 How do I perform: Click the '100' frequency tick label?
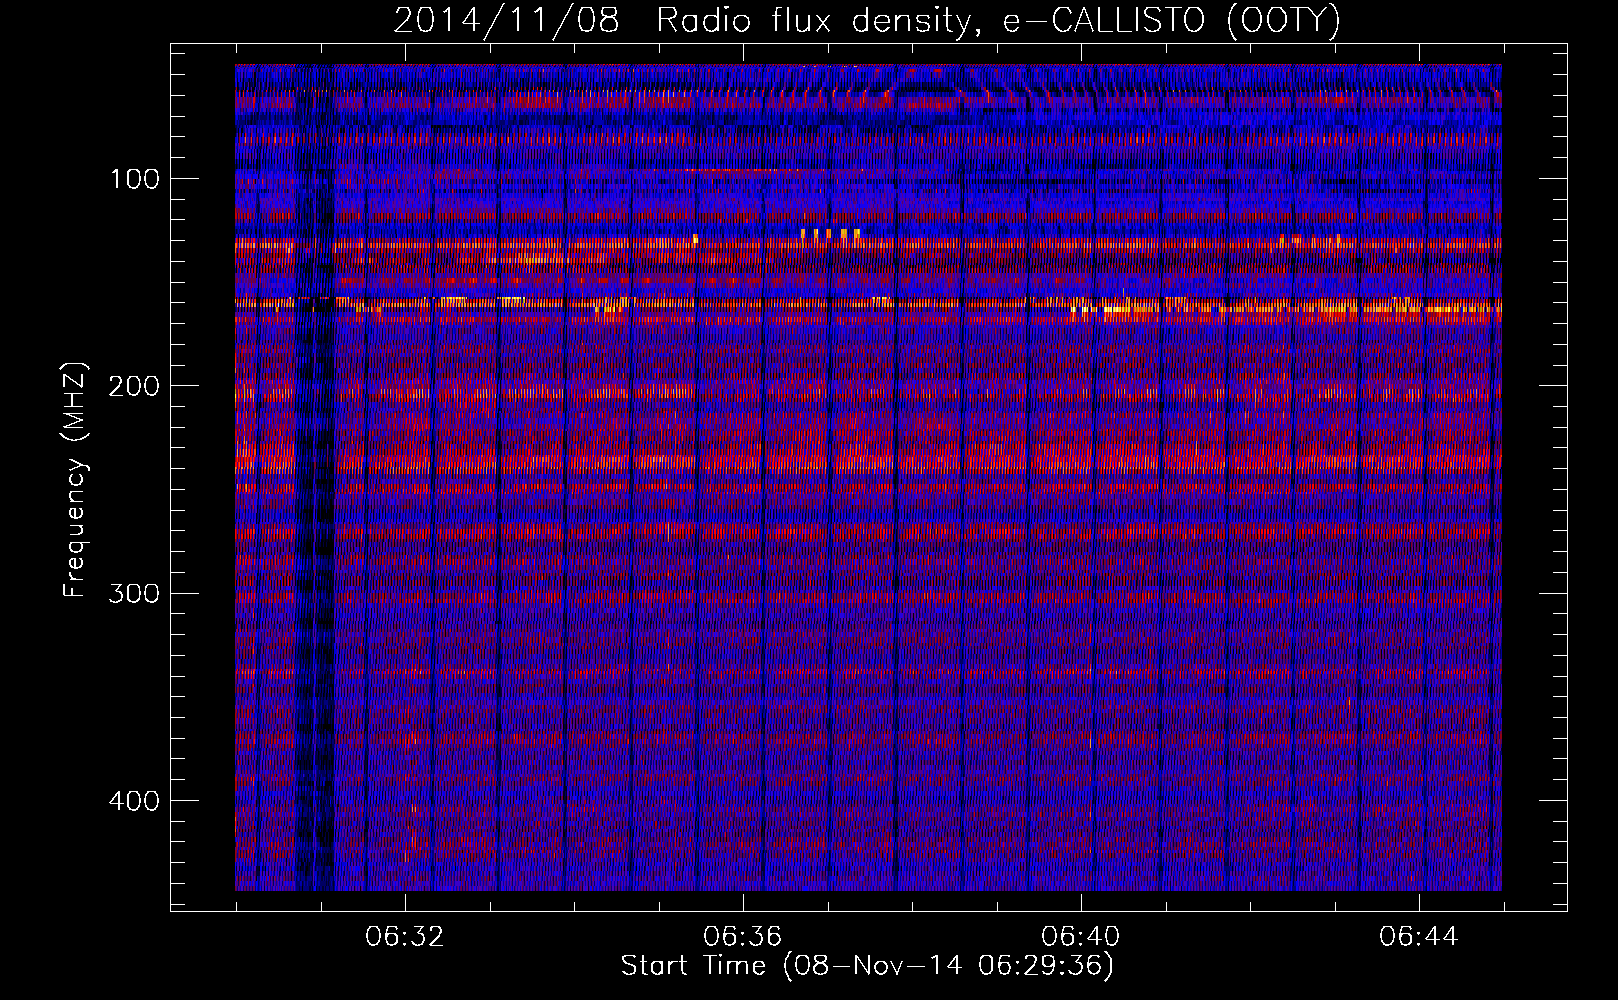tap(134, 179)
